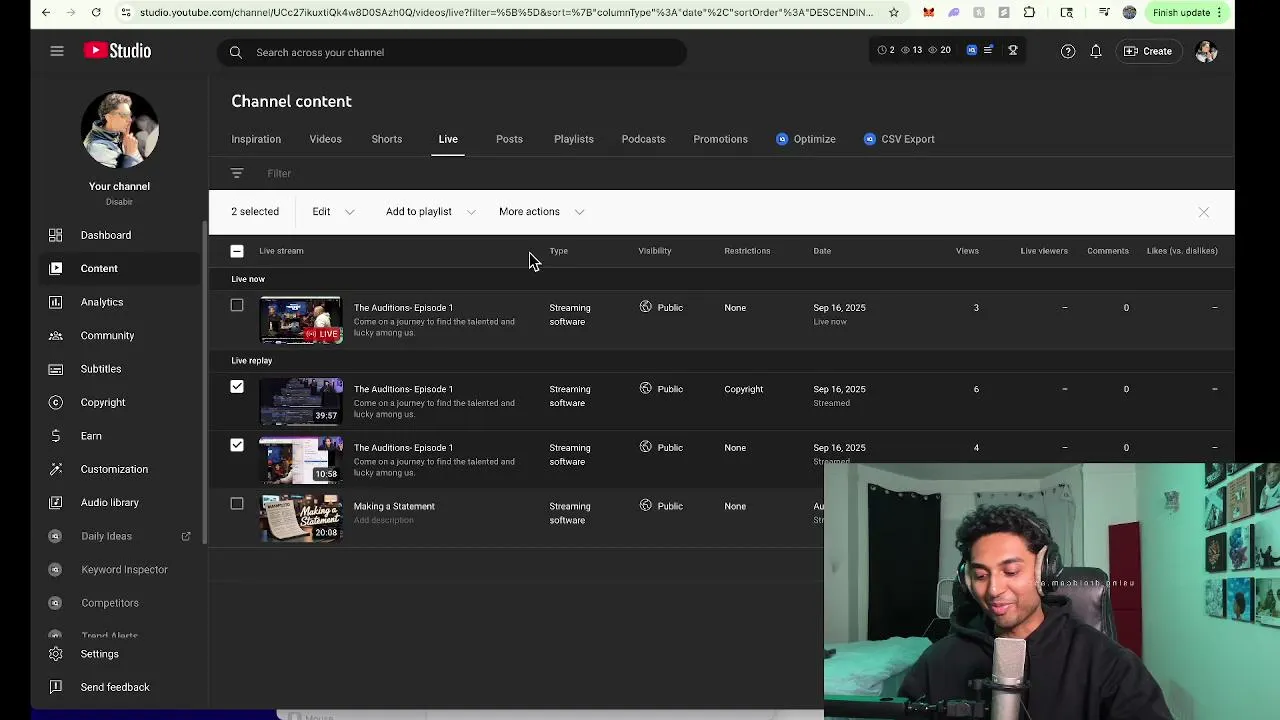
Task: Click the filter lines icon
Action: 237,173
